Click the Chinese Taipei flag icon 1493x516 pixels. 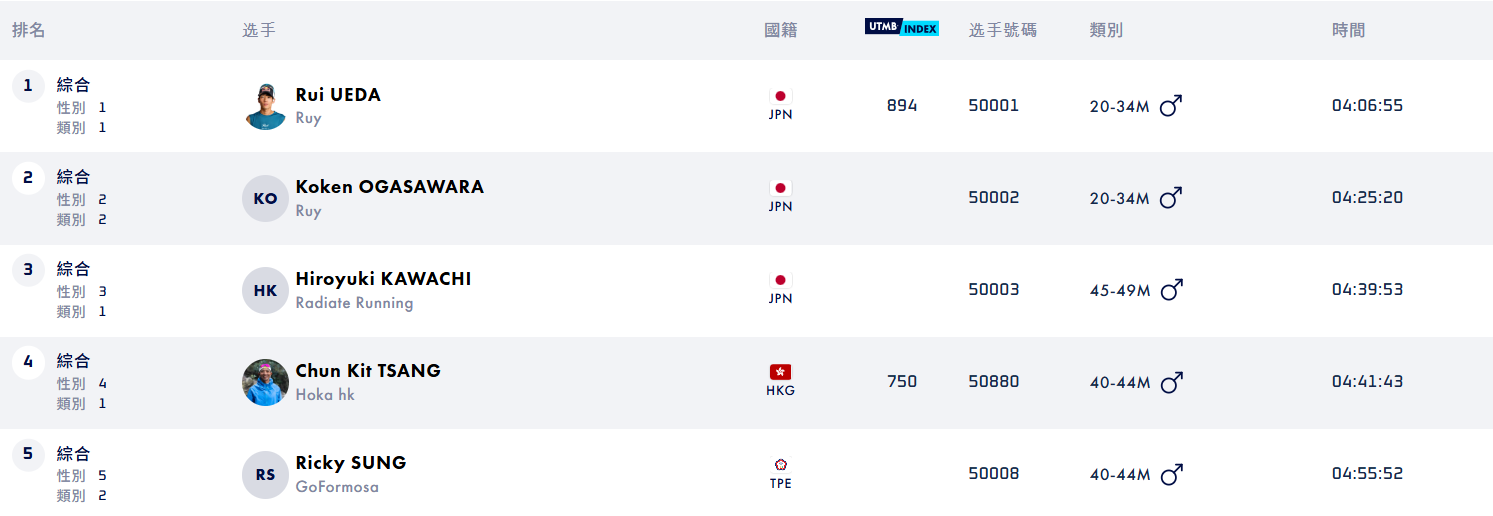point(780,464)
